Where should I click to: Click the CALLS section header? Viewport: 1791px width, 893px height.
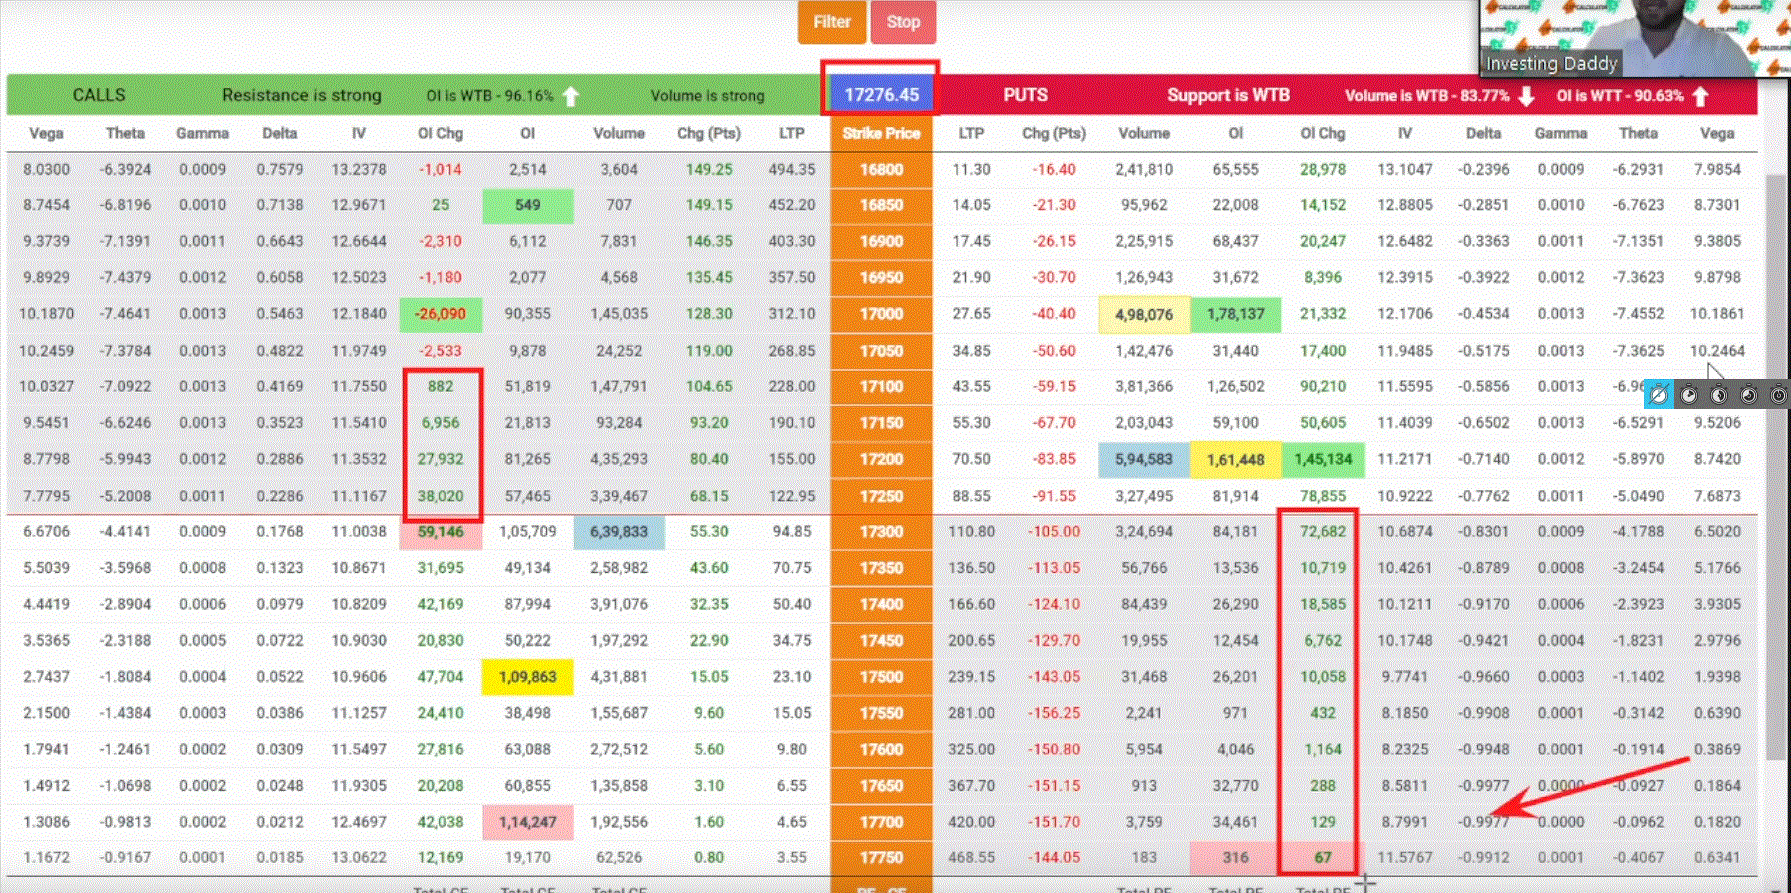pos(99,95)
